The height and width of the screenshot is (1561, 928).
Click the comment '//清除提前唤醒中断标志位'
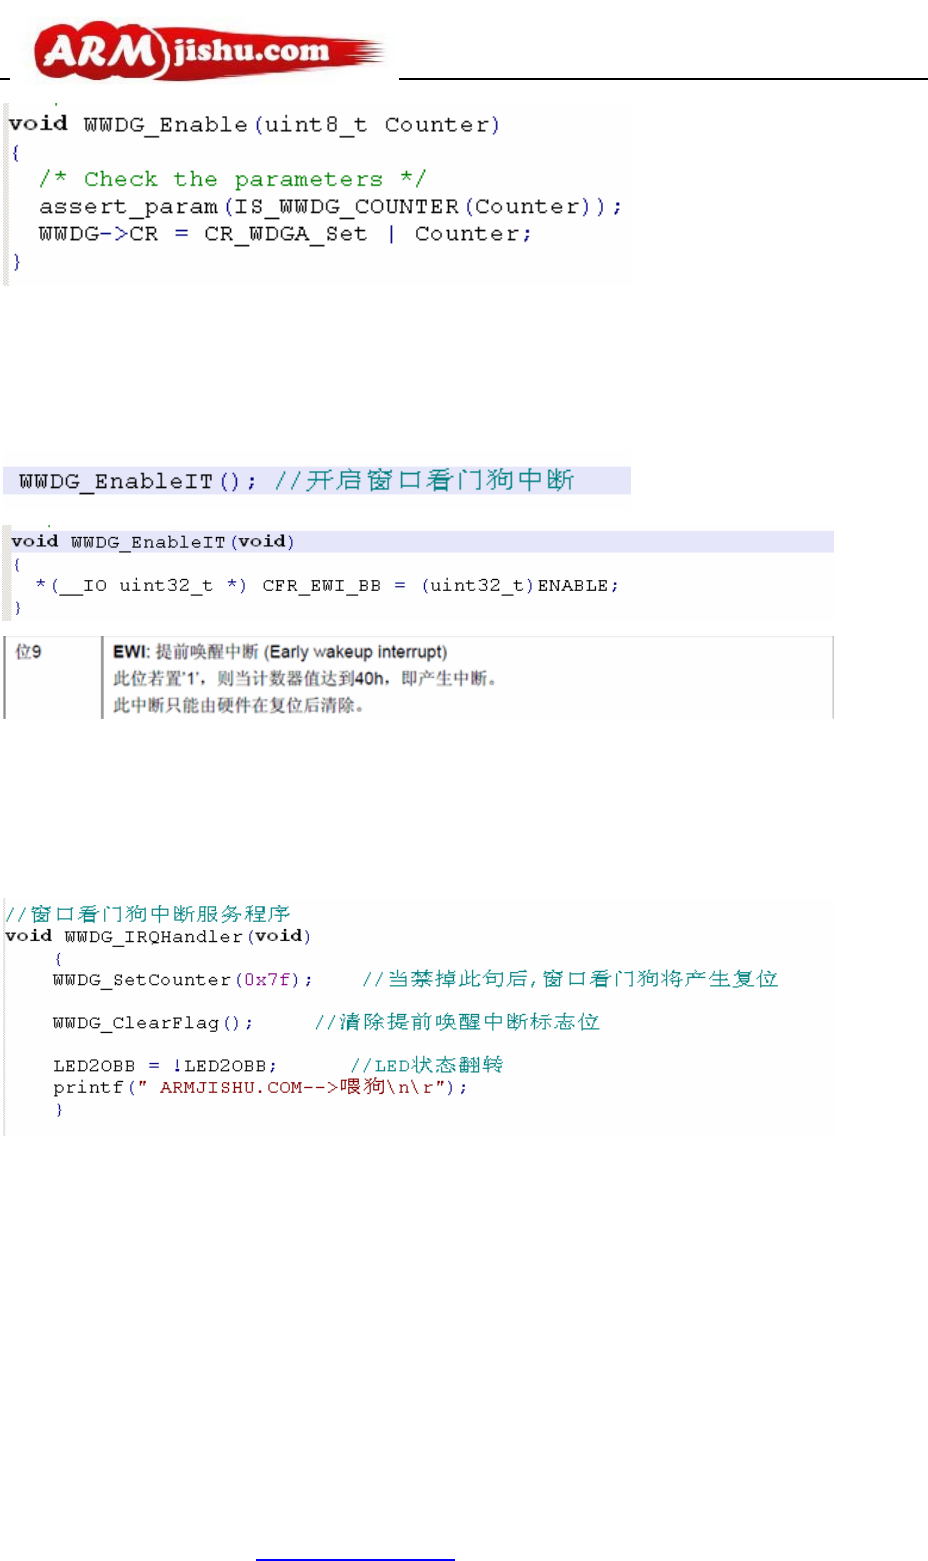[x=457, y=1022]
